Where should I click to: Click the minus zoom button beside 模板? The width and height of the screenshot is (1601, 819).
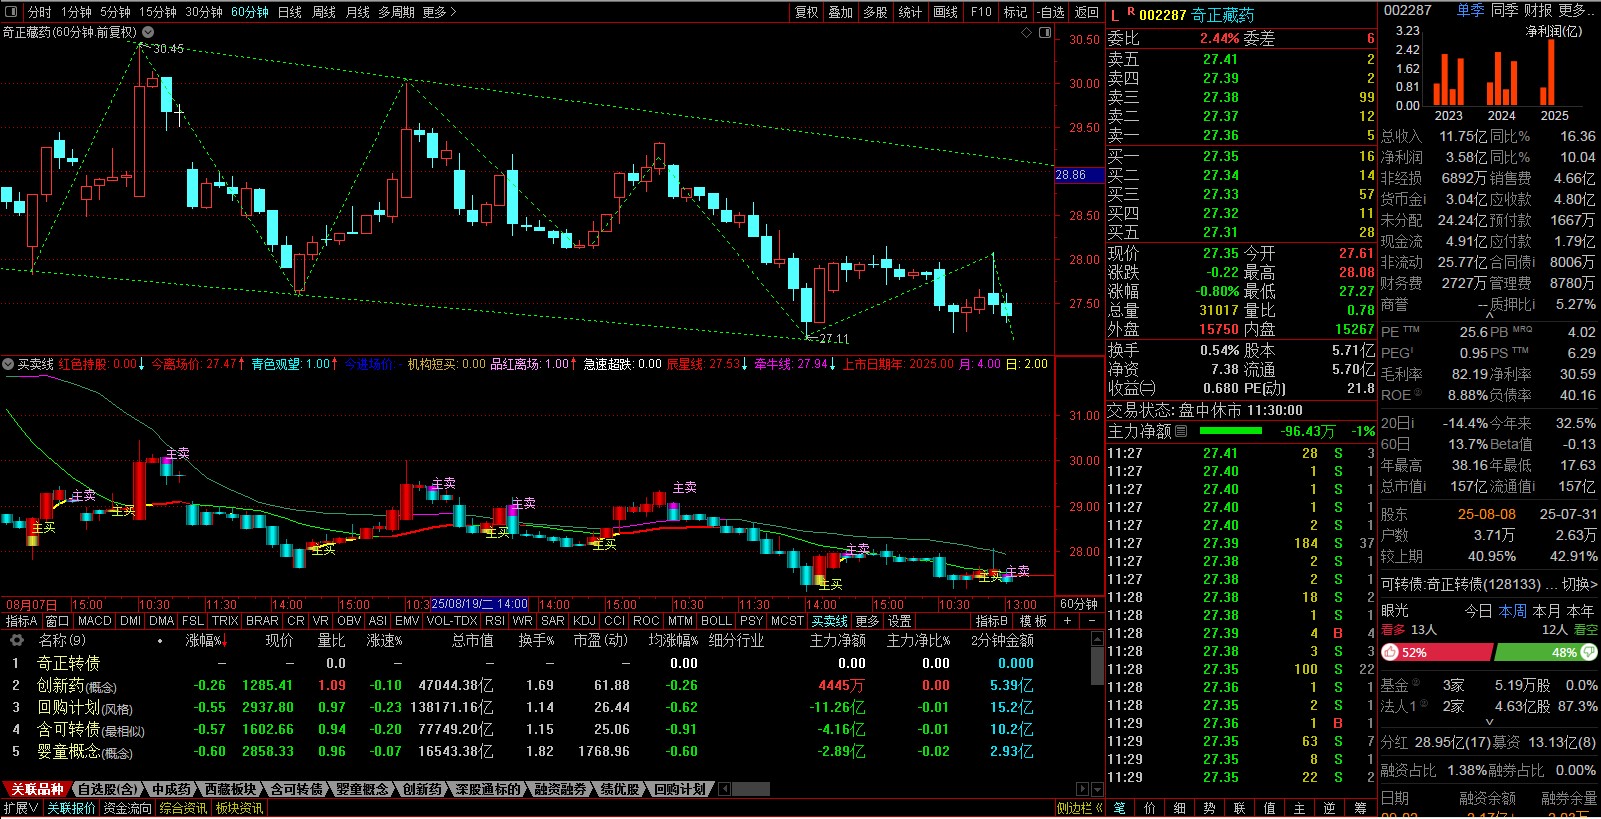tap(1091, 621)
